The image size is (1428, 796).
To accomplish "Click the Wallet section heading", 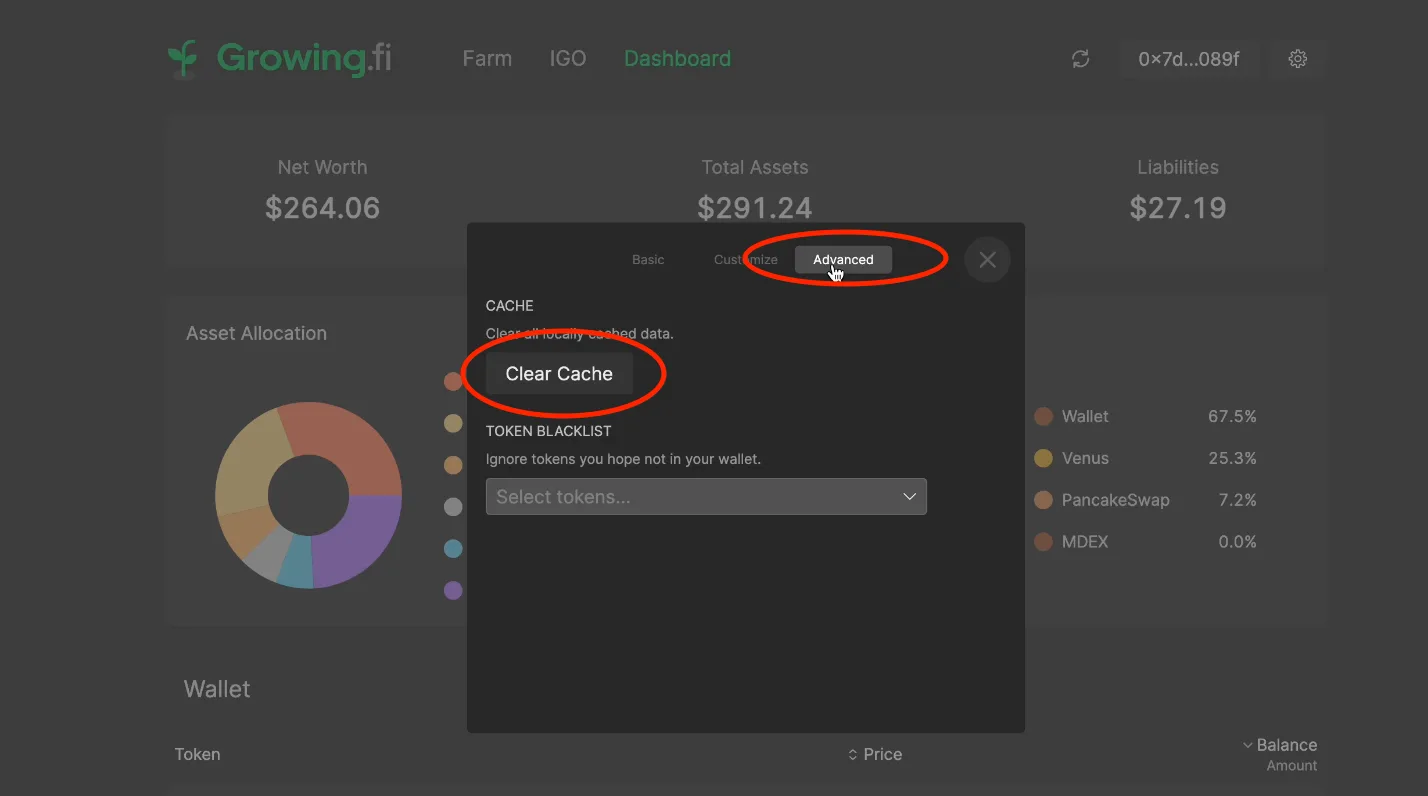I will click(x=217, y=689).
